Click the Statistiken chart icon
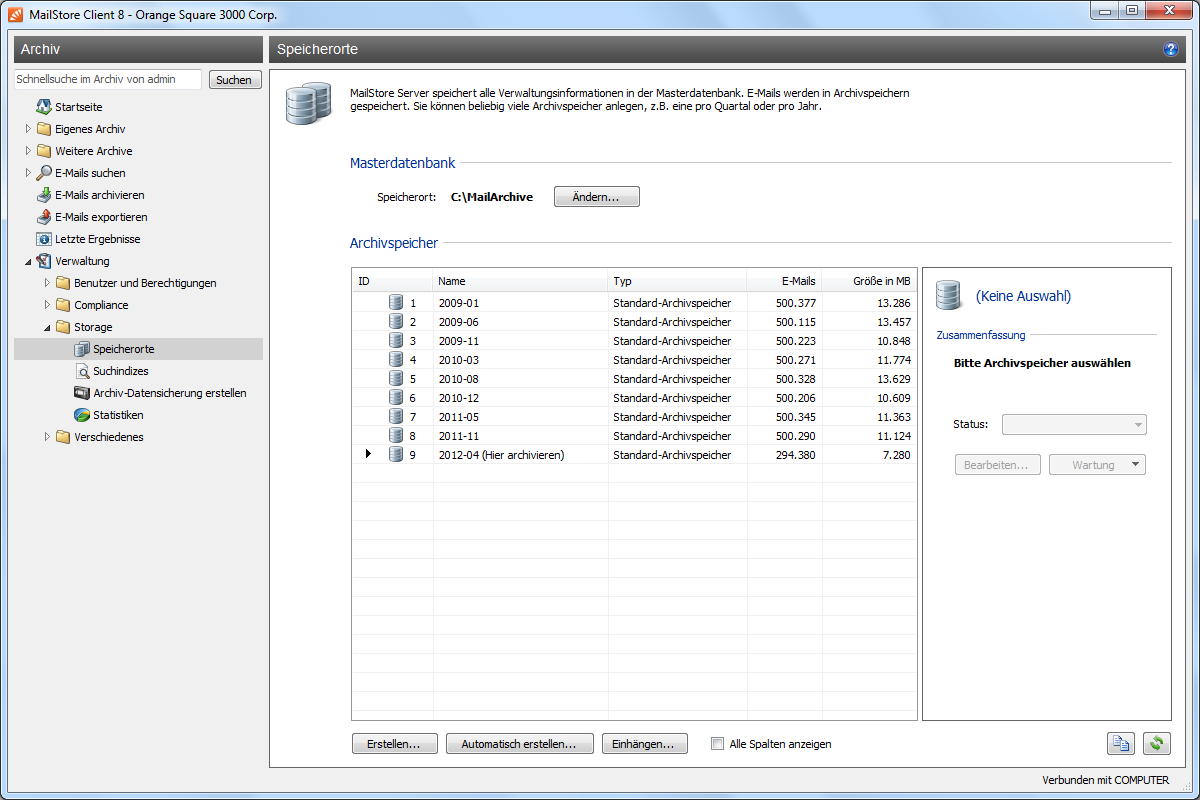The height and width of the screenshot is (800, 1200). pyautogui.click(x=82, y=415)
